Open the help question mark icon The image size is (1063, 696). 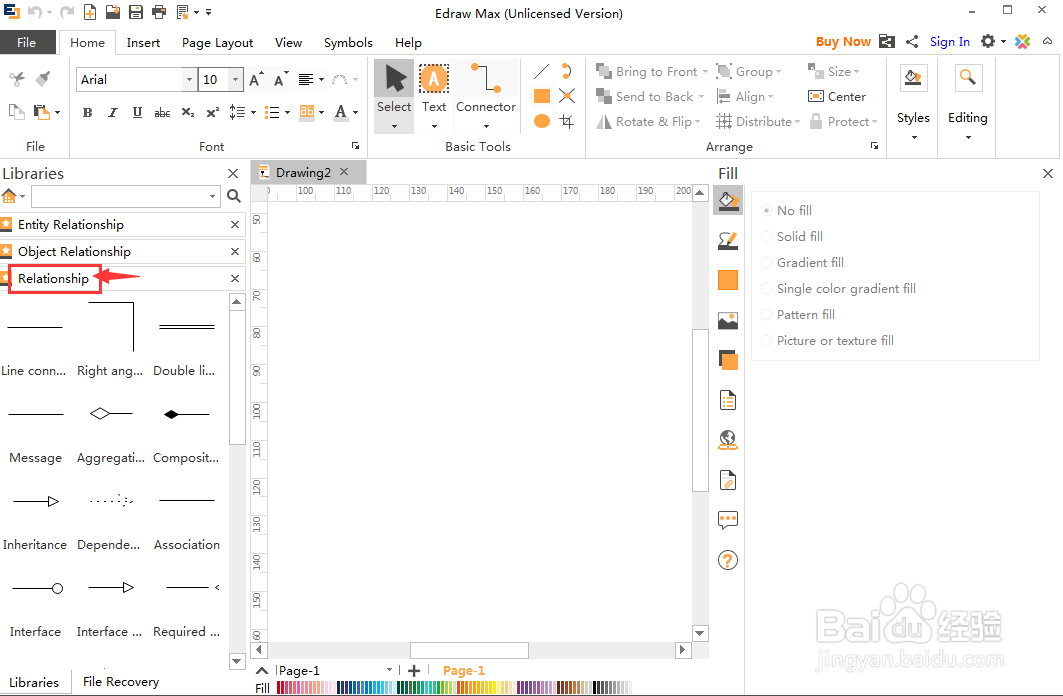(727, 560)
